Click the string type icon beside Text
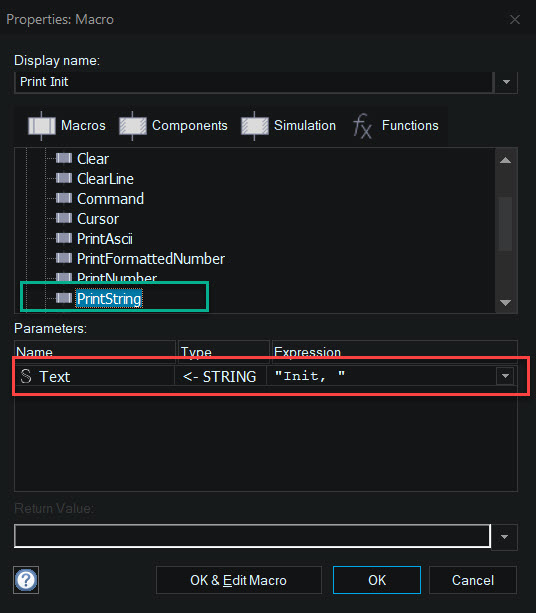 coord(26,376)
